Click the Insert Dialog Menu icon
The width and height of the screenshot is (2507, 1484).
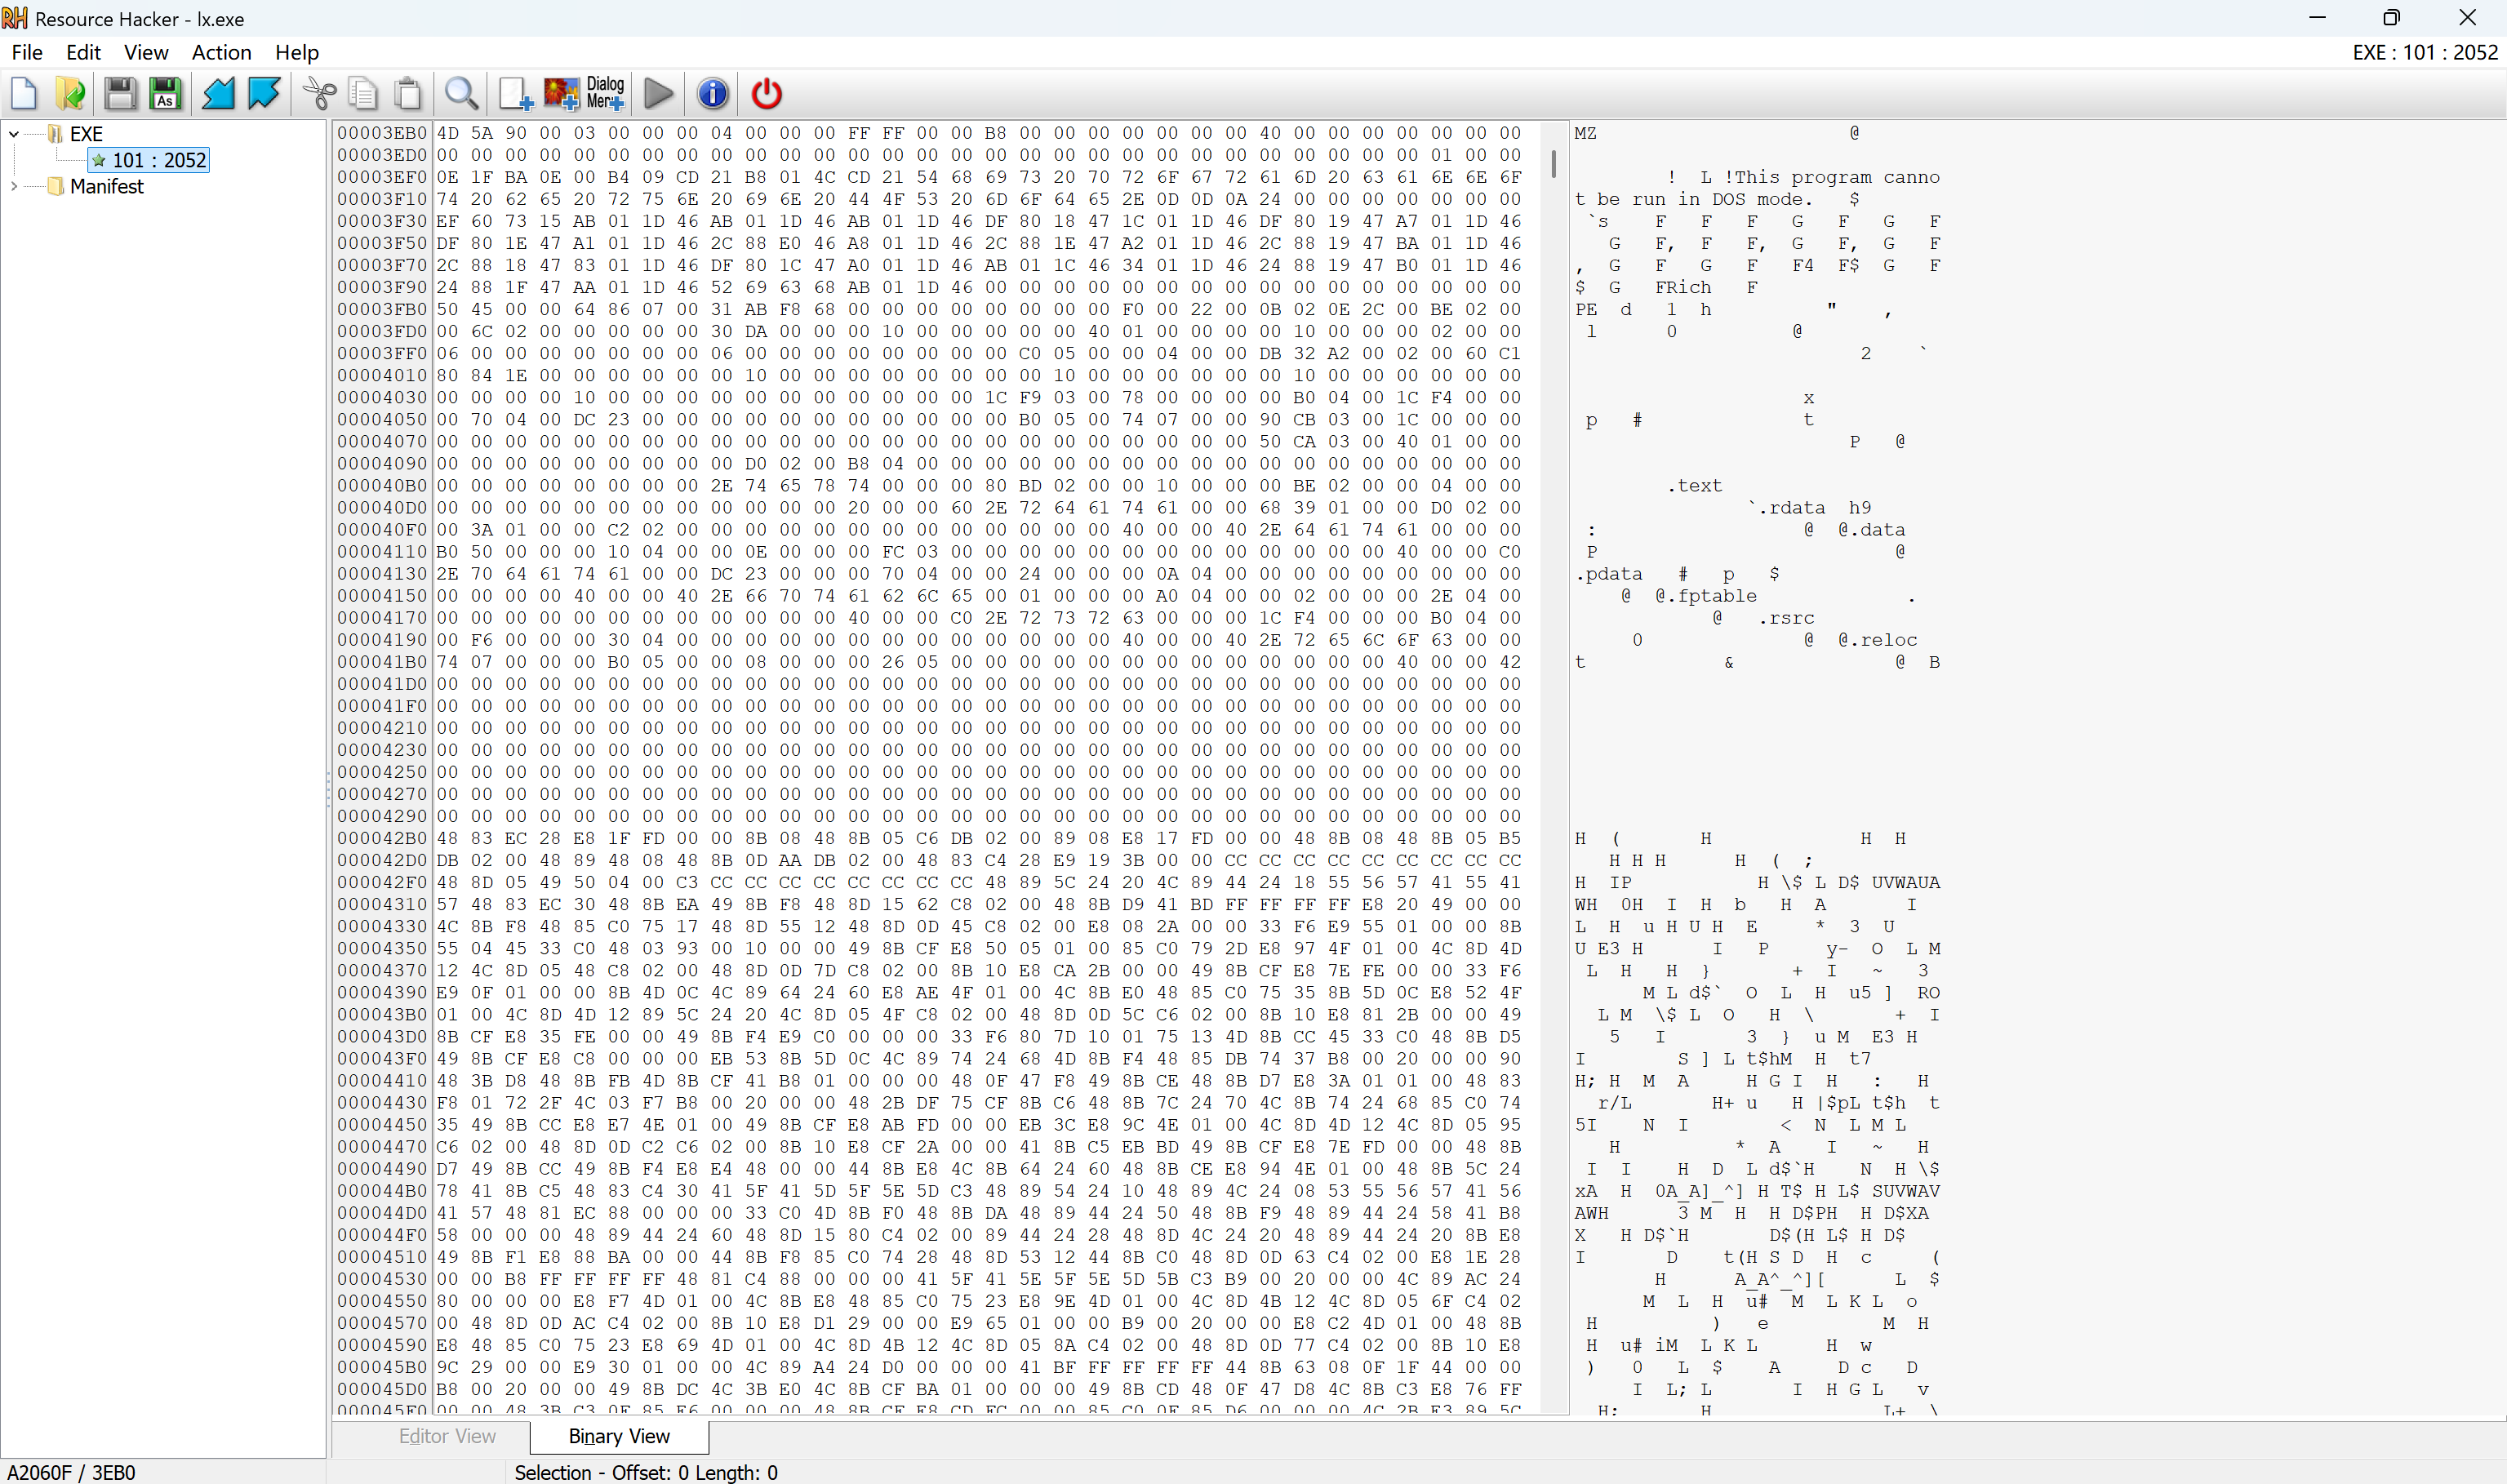pyautogui.click(x=606, y=94)
